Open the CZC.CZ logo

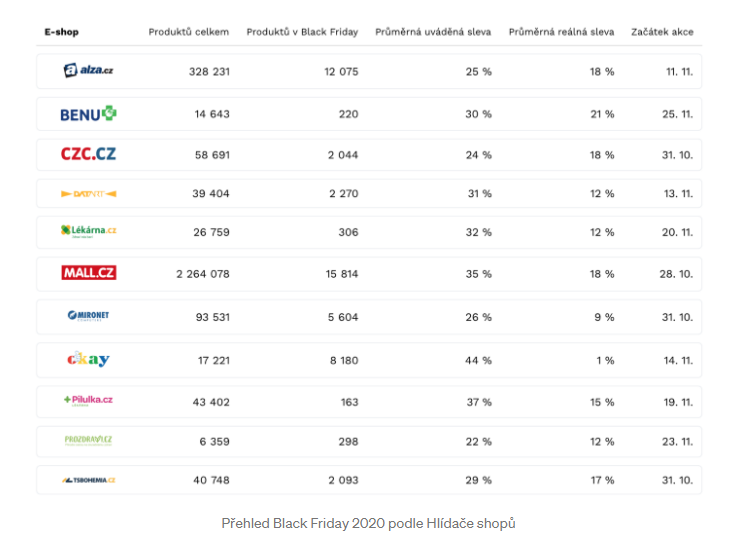click(88, 154)
